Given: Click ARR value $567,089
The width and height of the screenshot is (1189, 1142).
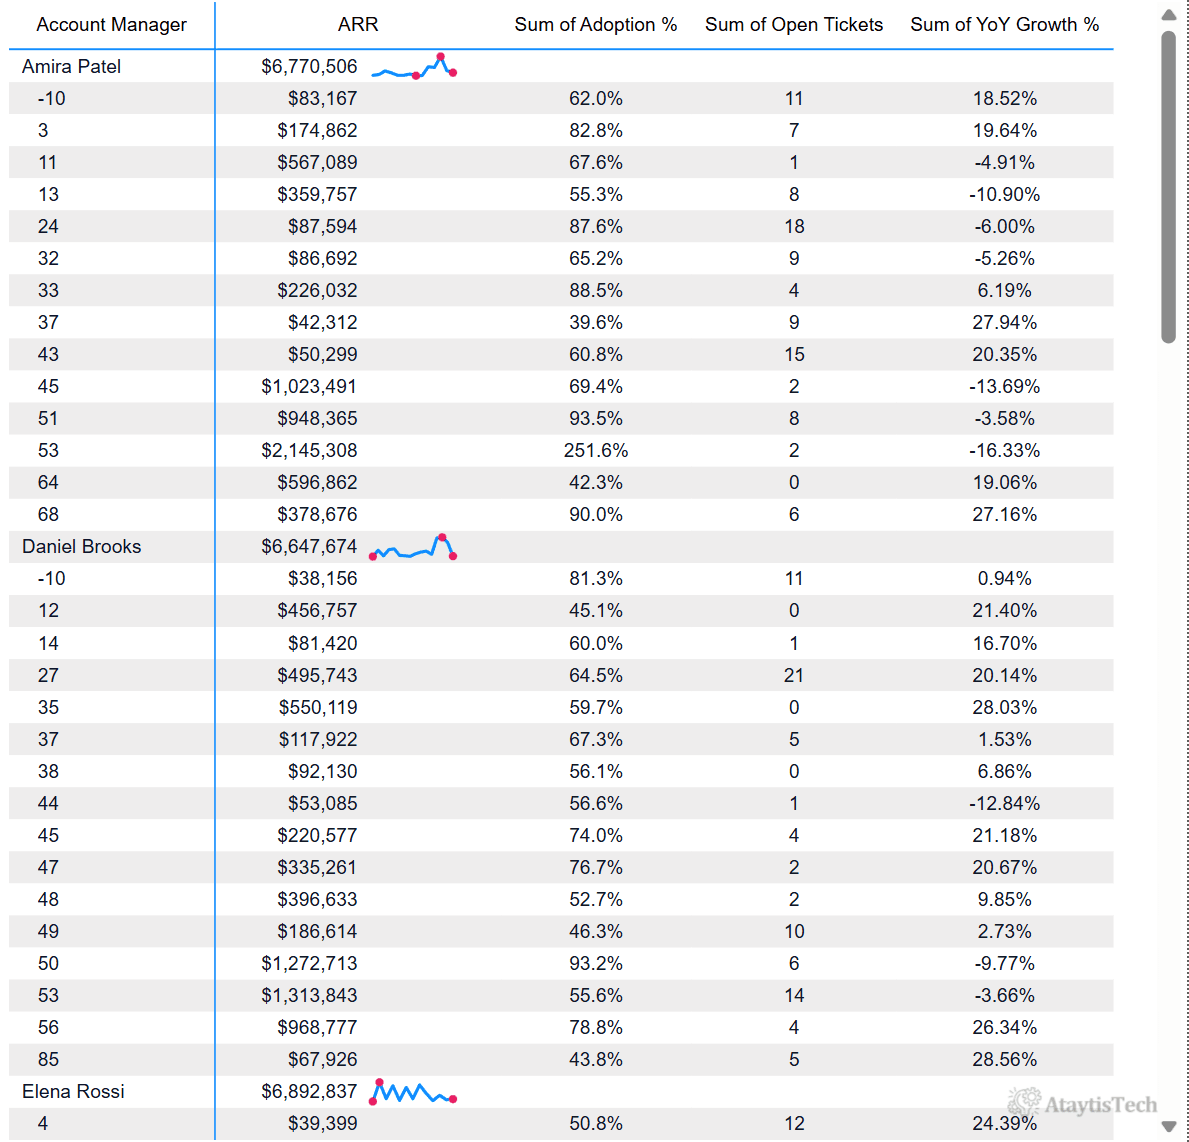Looking at the screenshot, I should (317, 162).
